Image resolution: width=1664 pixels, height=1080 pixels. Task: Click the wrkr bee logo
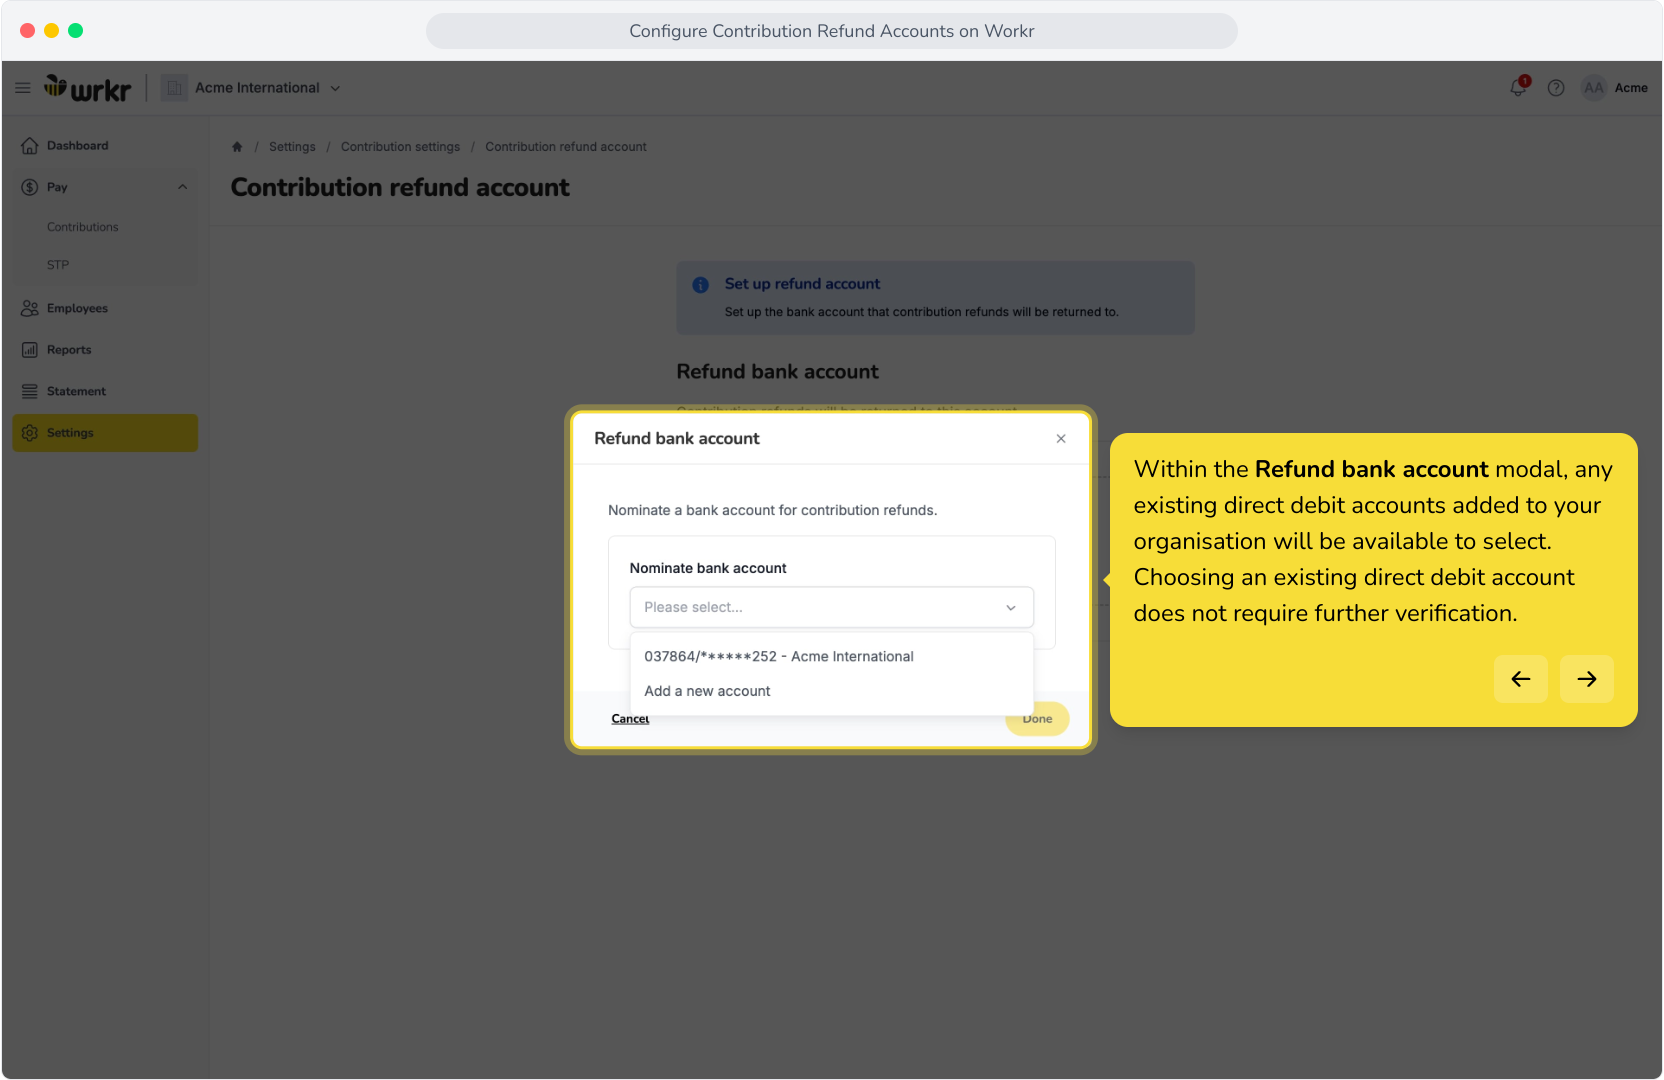point(87,88)
